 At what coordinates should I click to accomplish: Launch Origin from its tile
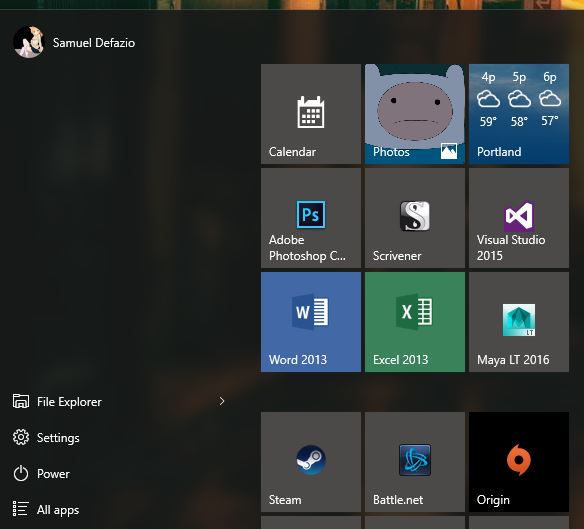pyautogui.click(x=519, y=462)
